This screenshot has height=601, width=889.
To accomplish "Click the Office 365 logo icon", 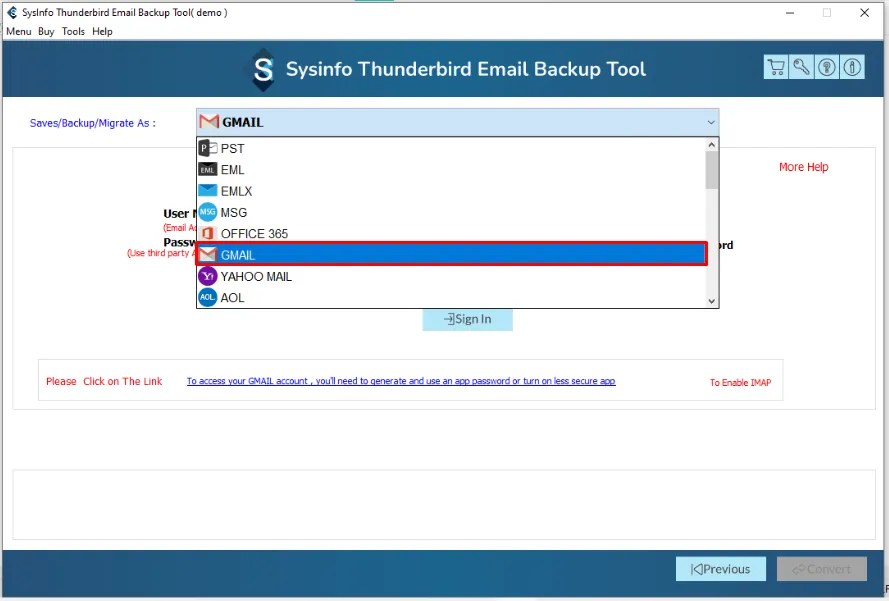I will point(208,234).
